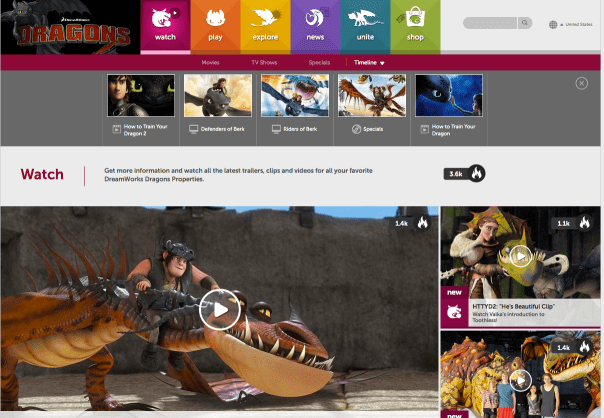Click How to Train Your Dragon 2 label
Screen dimensions: 604x418
[146, 130]
